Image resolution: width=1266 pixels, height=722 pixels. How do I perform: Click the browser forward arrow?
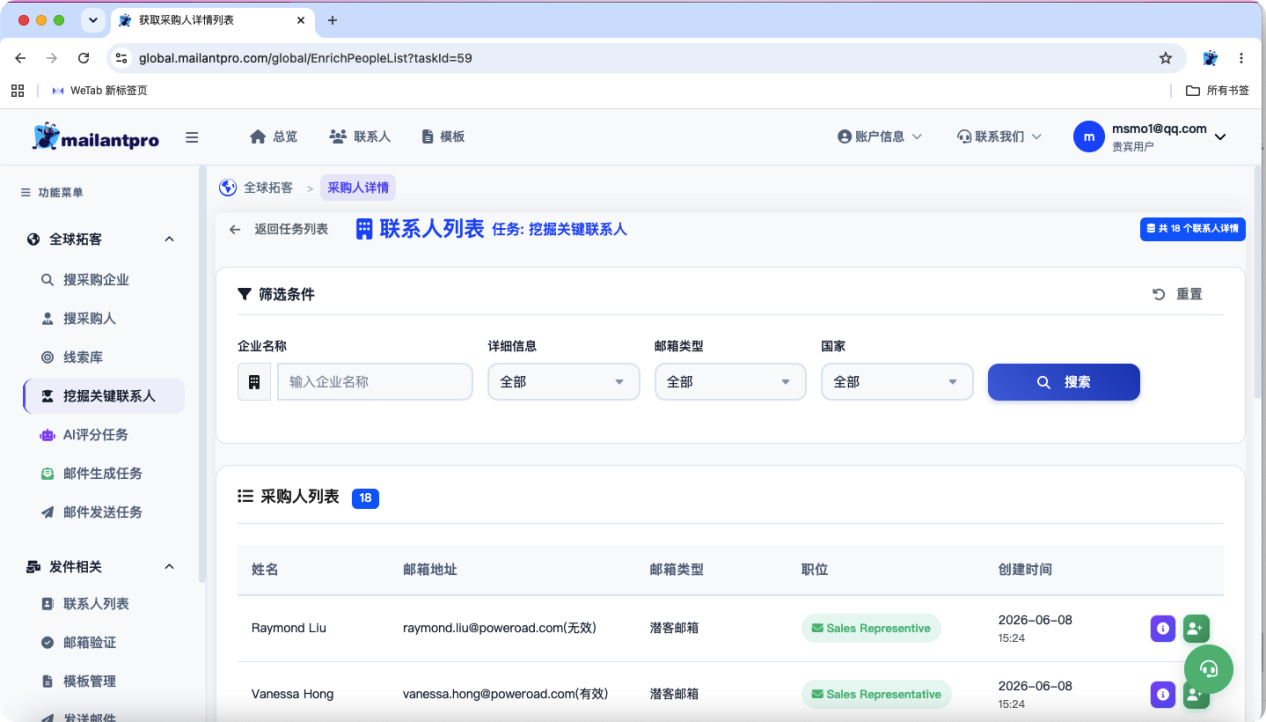(x=51, y=58)
